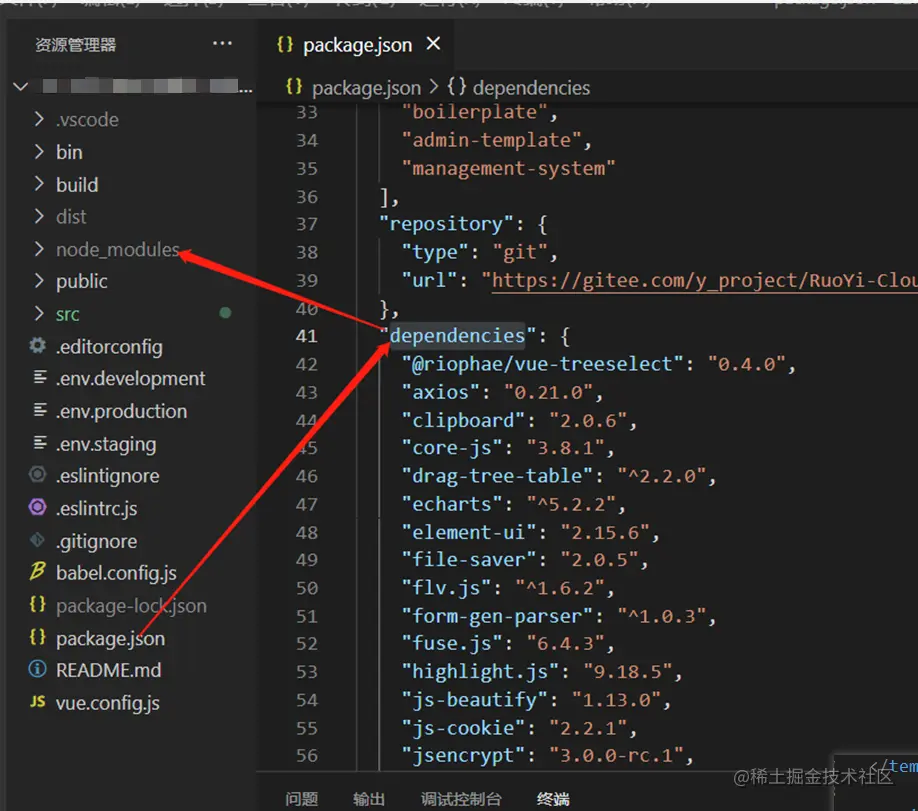This screenshot has height=811, width=918.
Task: Open .env.production file
Action: tap(121, 411)
